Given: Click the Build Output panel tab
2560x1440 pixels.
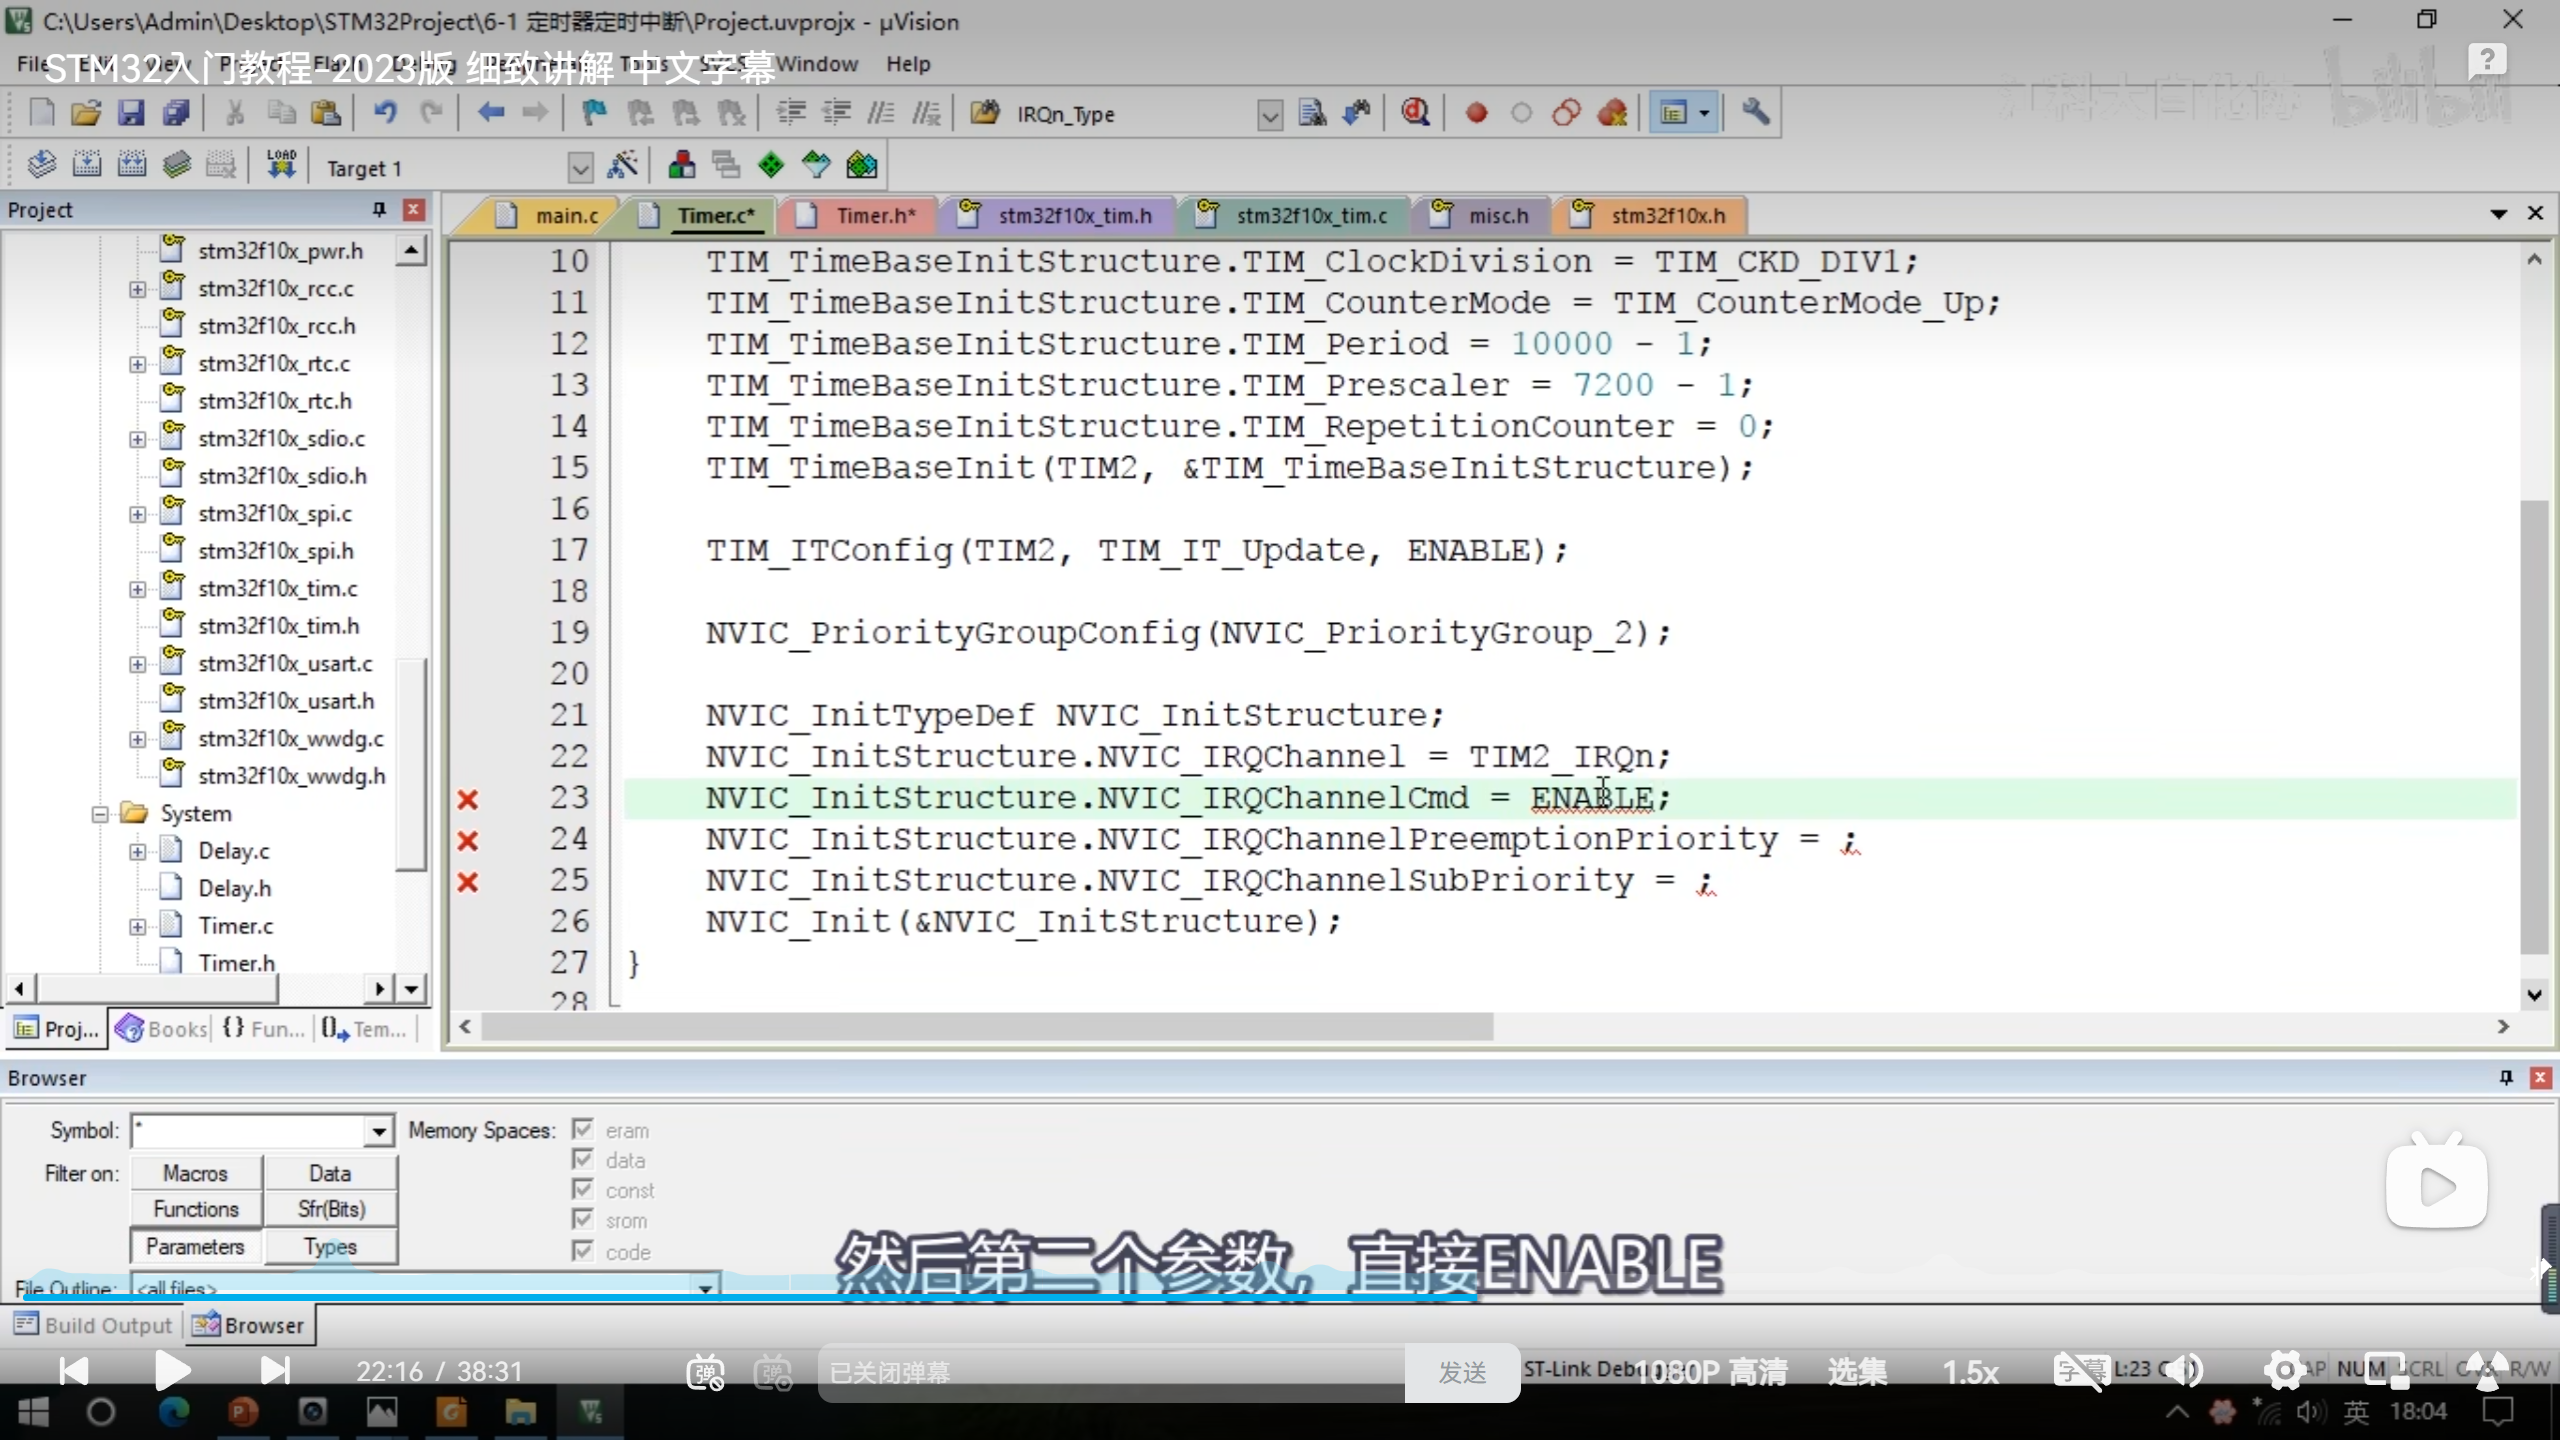Looking at the screenshot, I should 94,1325.
